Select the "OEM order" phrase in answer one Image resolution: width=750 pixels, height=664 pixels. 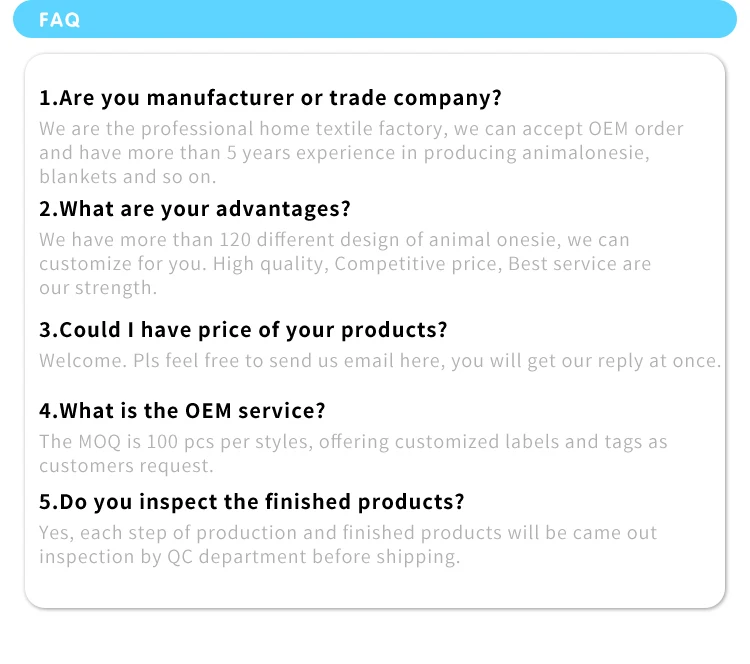click(x=636, y=129)
